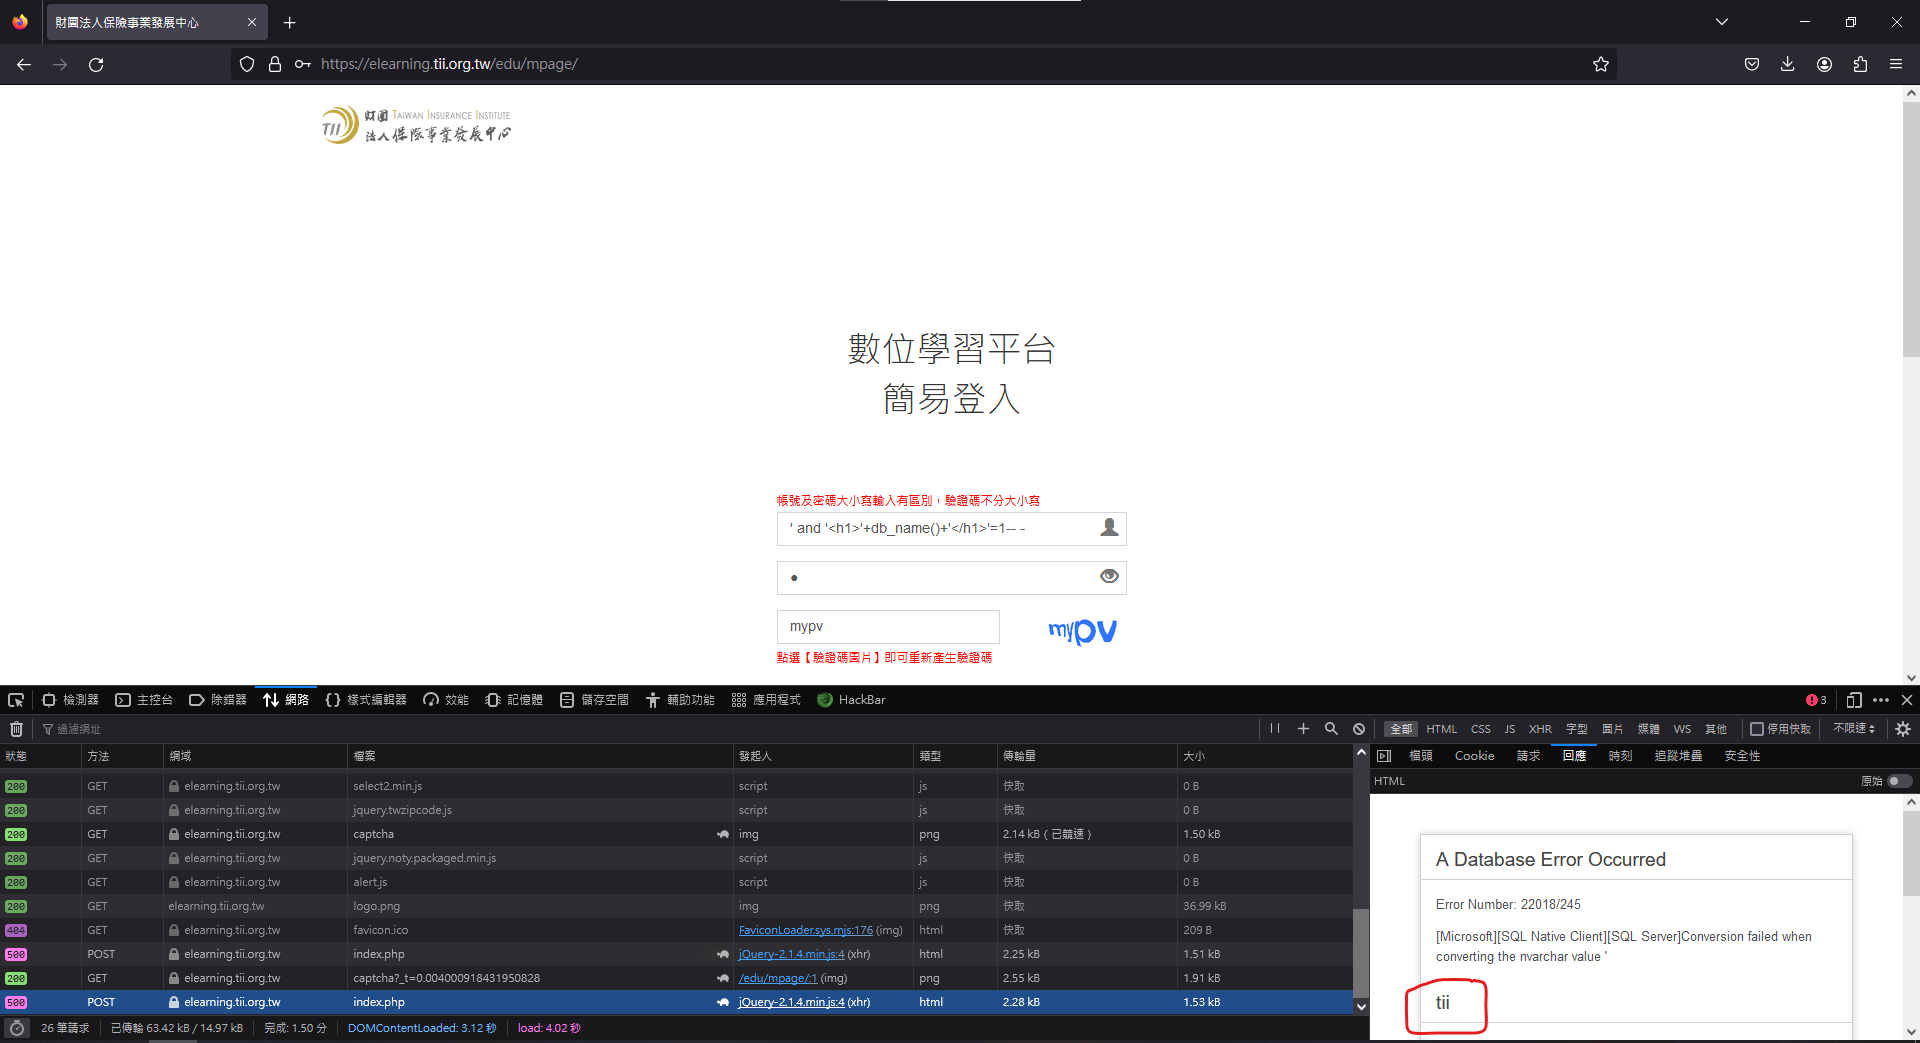Click the FaviconLoader.sys.mjs:176 initiator link
This screenshot has width=1920, height=1043.
[x=805, y=930]
